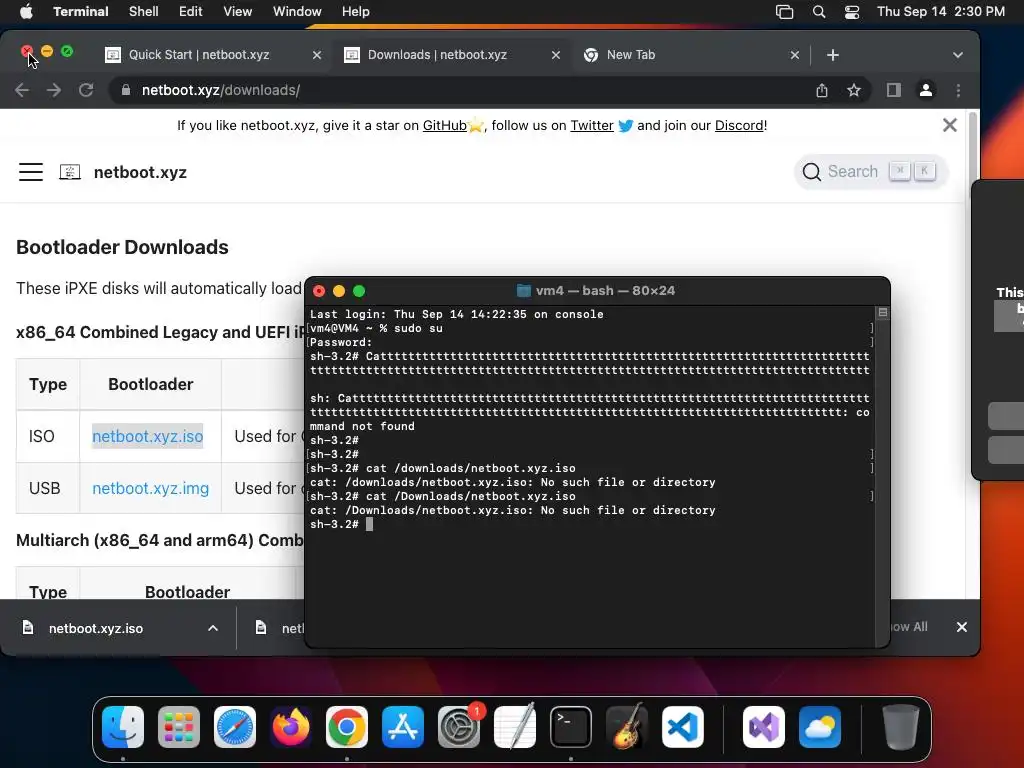Open App Store from the Dock
This screenshot has width=1024, height=768.
(403, 727)
